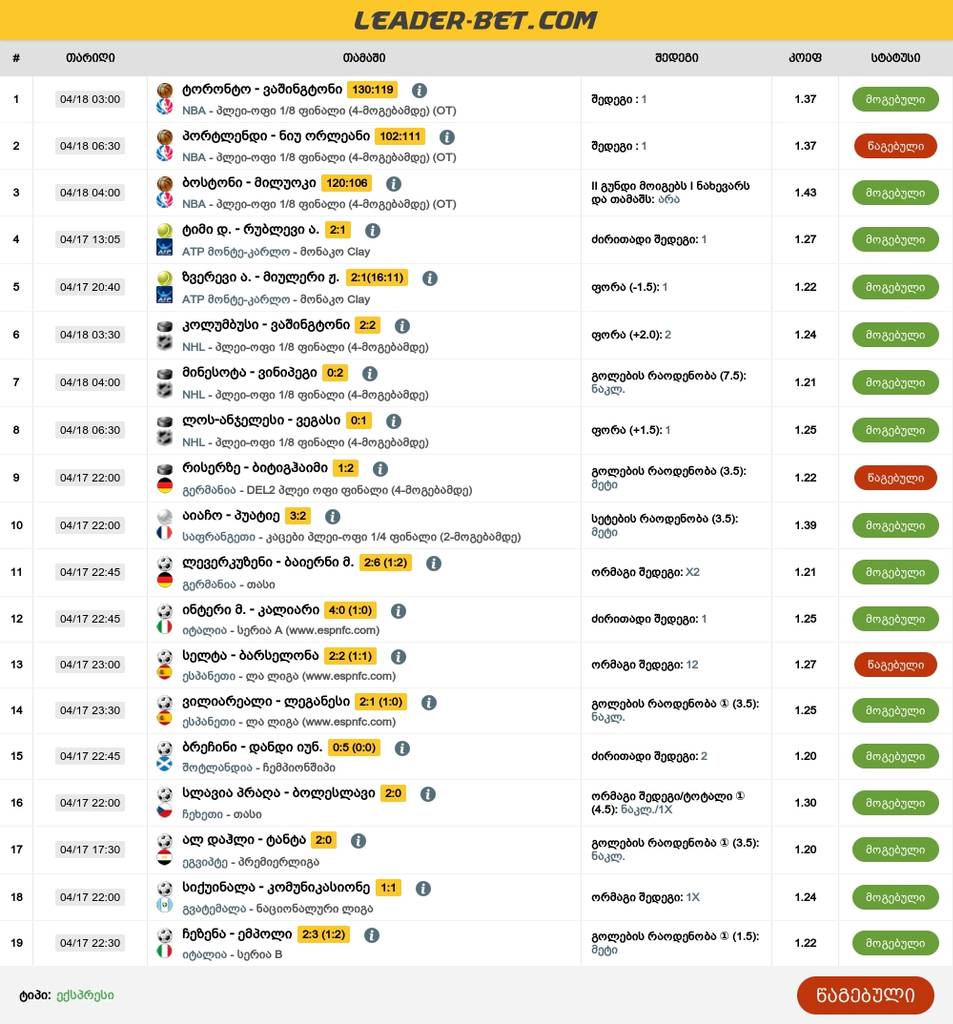
Task: Open info icon for სელტა - ბარსელონა
Action: (x=398, y=656)
